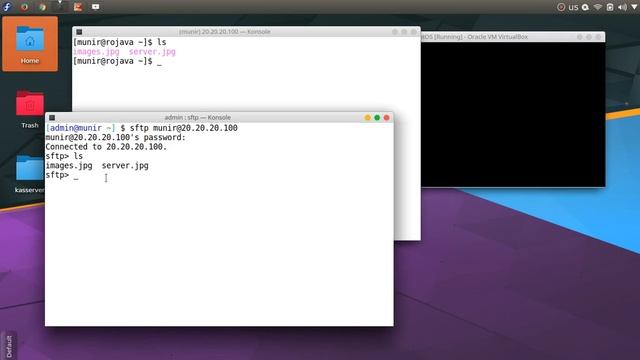Click the red record indicator in the tray

[561, 7]
